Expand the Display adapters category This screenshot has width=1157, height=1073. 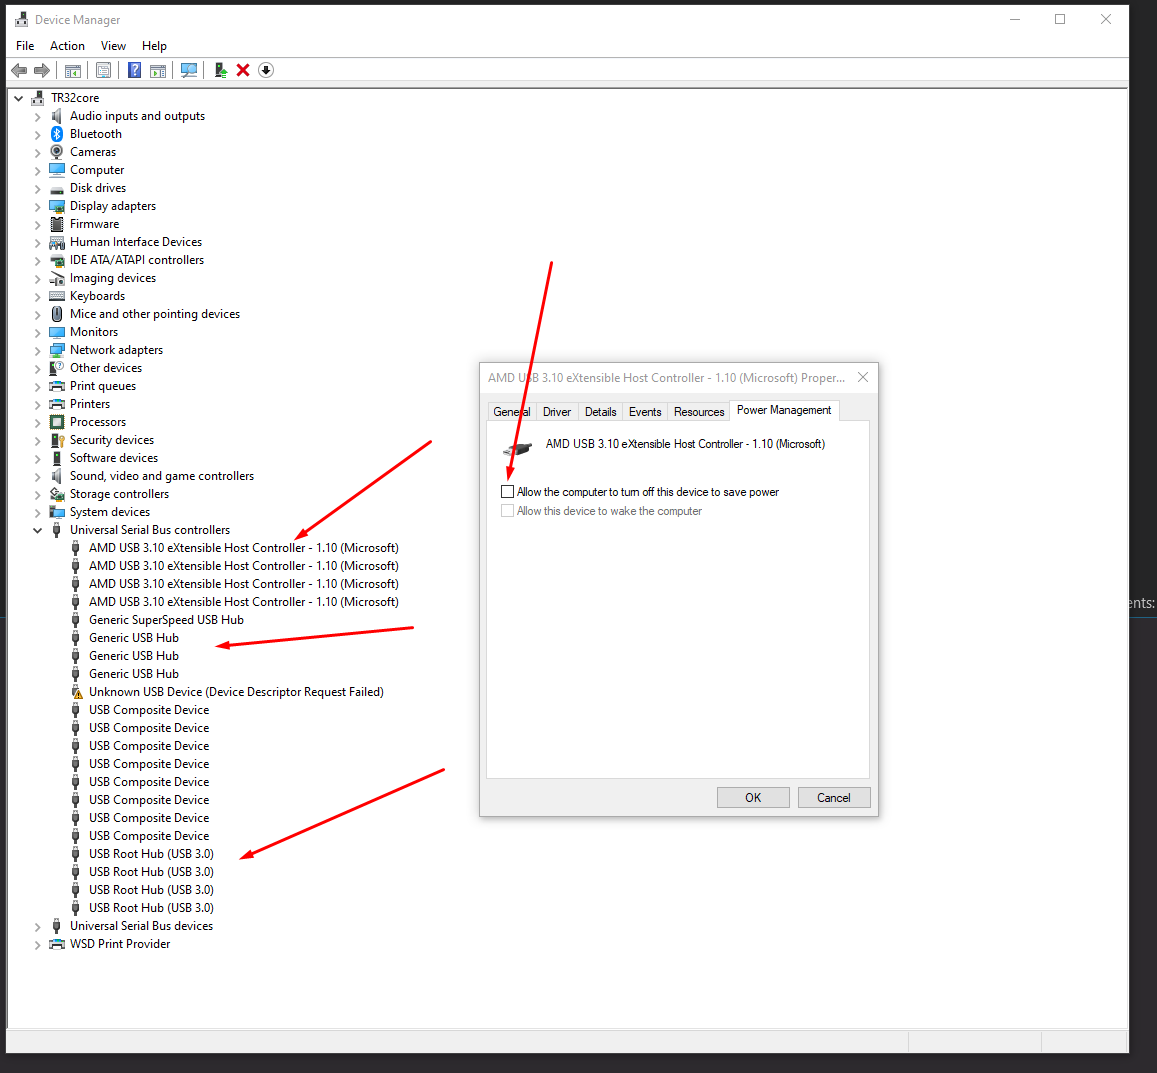pyautogui.click(x=38, y=207)
